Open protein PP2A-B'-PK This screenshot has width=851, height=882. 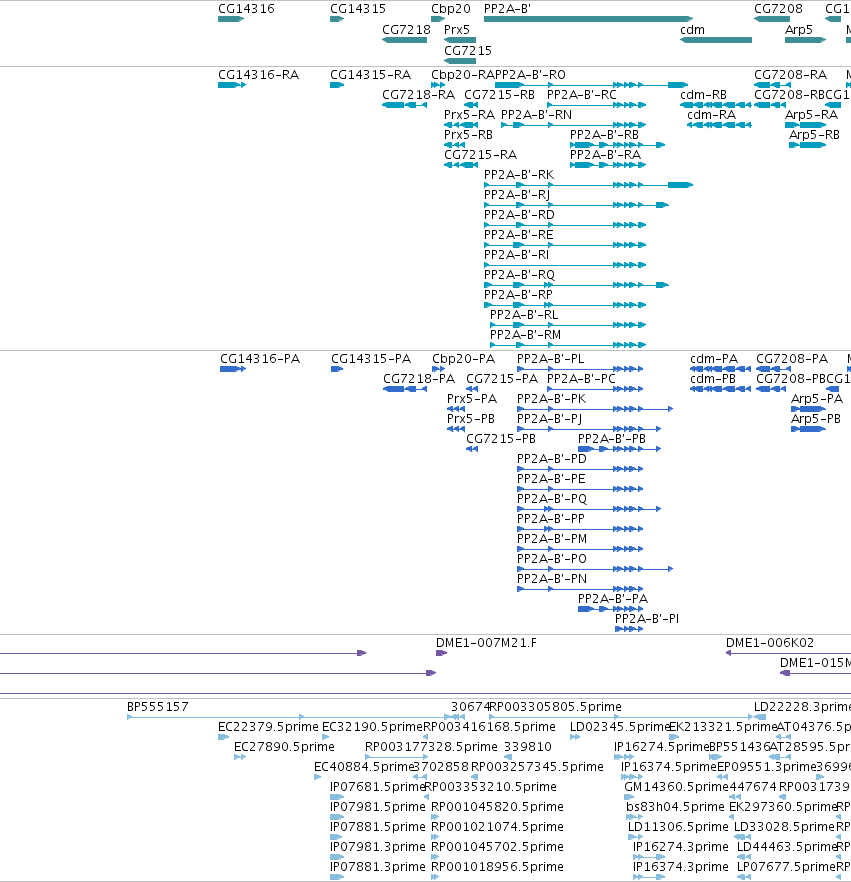tap(552, 399)
